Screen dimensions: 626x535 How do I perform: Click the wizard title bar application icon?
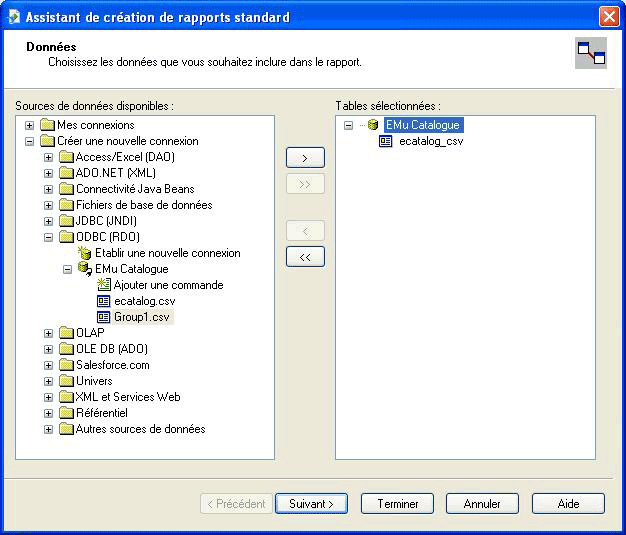pyautogui.click(x=14, y=17)
